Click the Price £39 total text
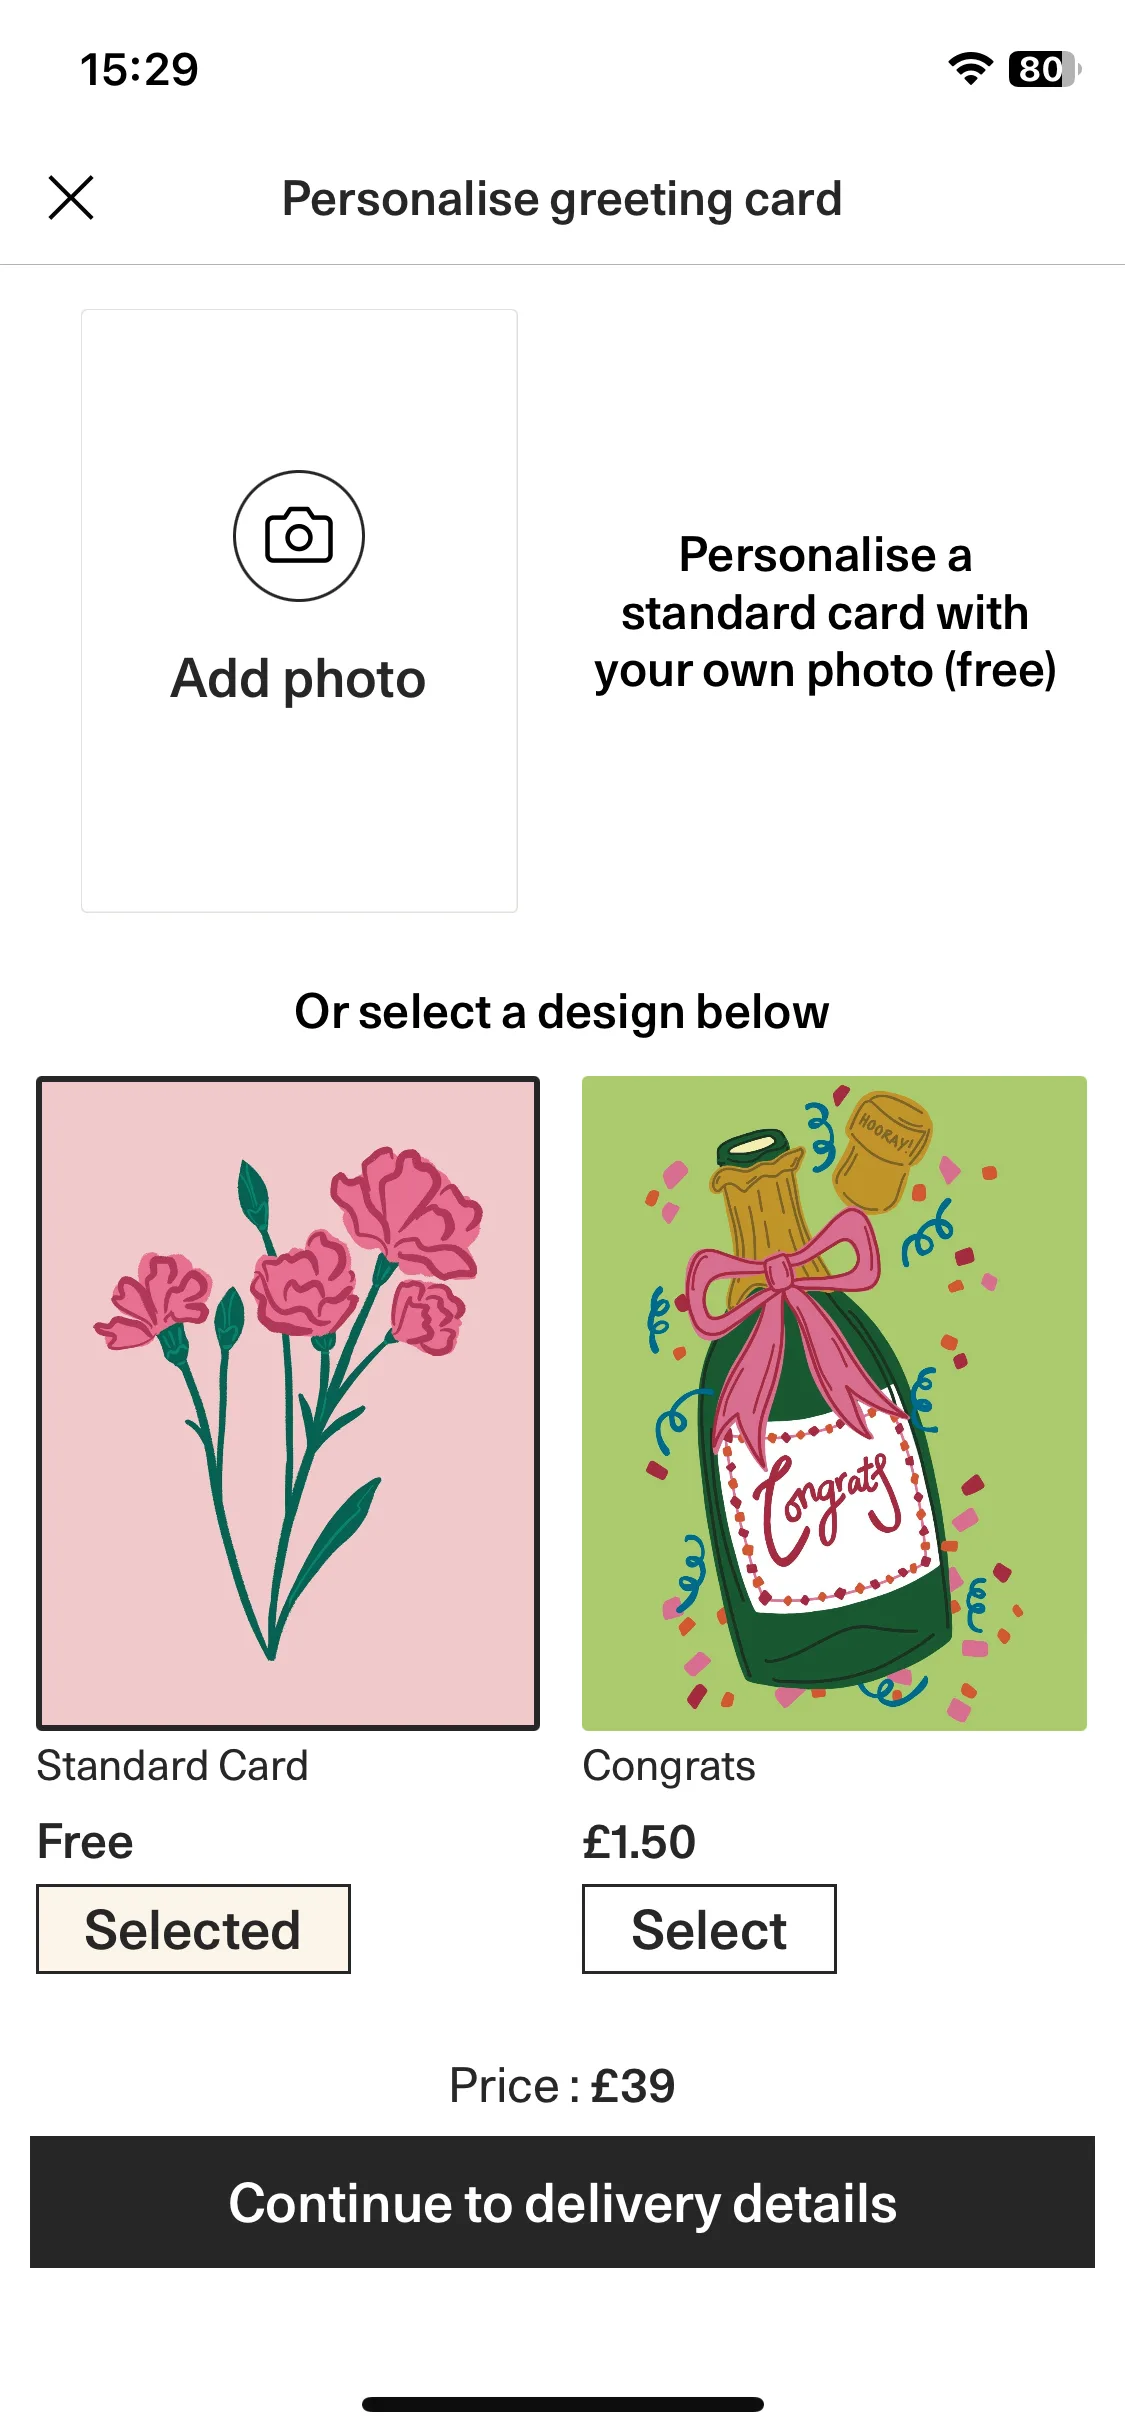Screen dimensions: 1125x2436 562,2086
